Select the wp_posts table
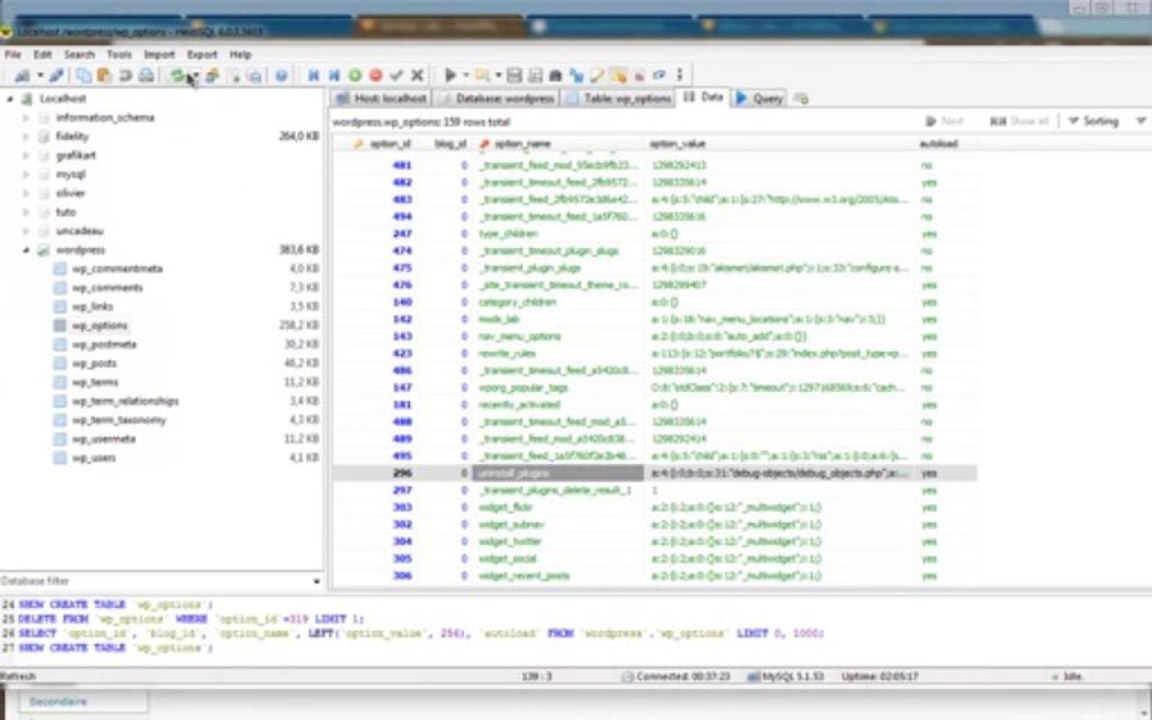 94,364
